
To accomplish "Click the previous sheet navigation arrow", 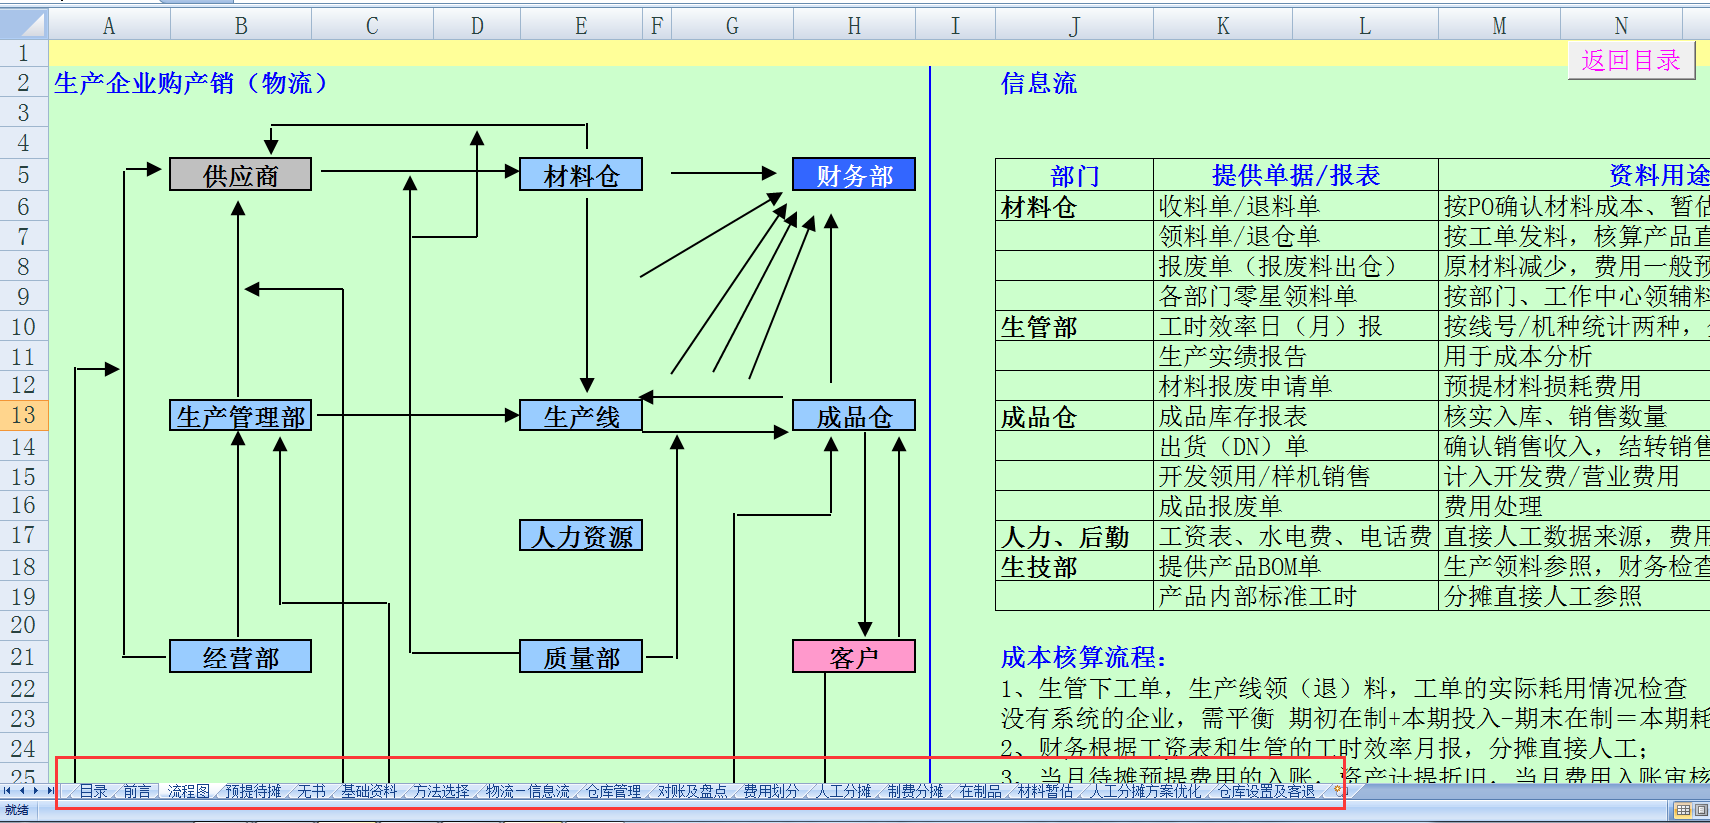I will pyautogui.click(x=22, y=791).
